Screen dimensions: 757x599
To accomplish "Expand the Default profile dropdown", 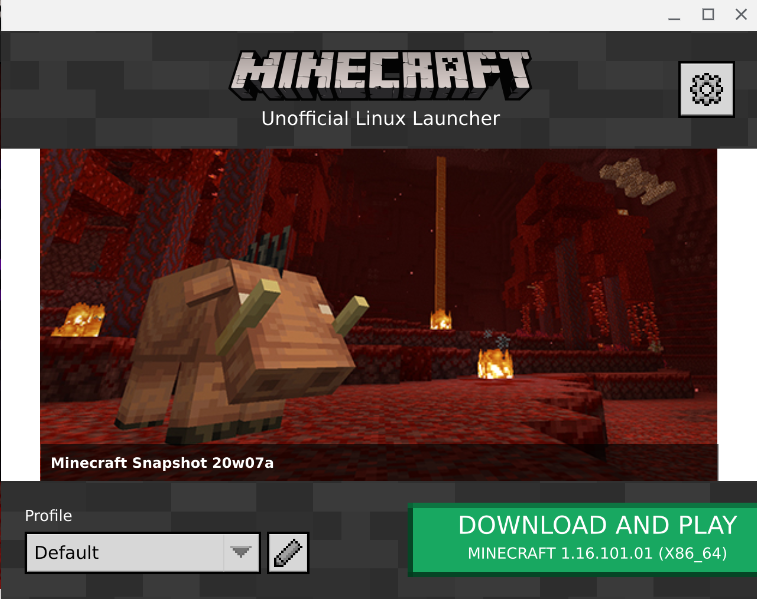I will pos(143,553).
